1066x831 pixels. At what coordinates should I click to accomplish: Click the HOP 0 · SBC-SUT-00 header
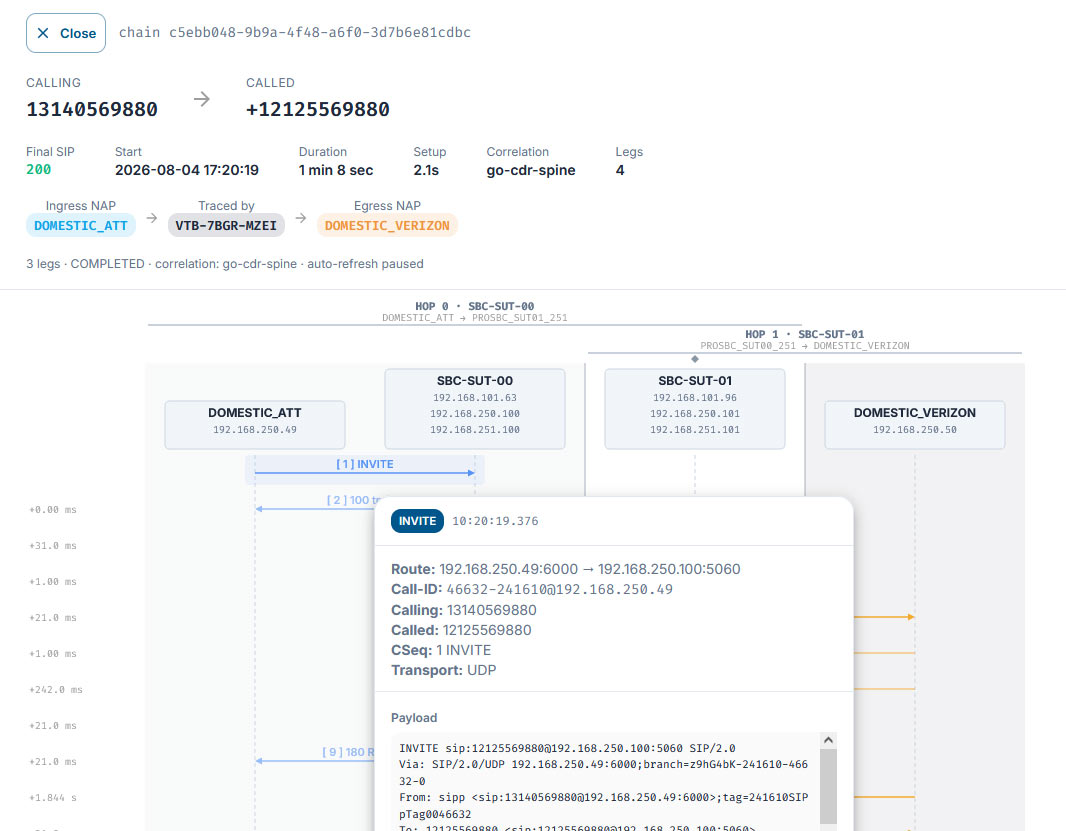475,306
